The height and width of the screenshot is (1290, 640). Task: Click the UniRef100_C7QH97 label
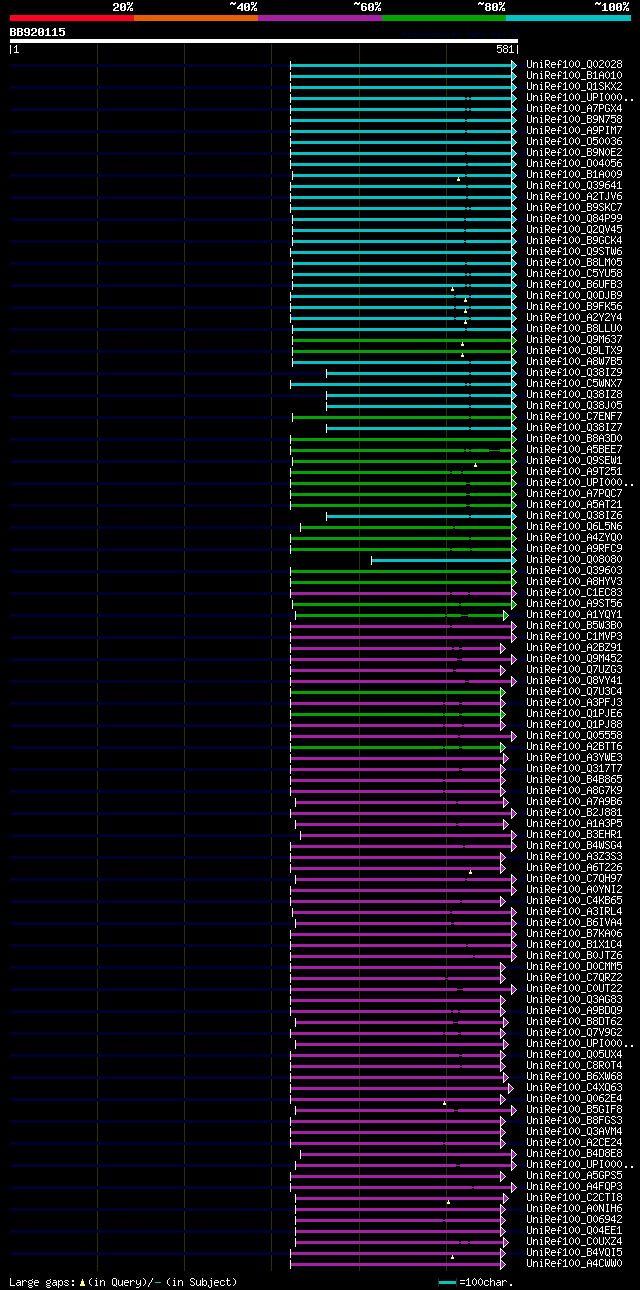tap(574, 878)
